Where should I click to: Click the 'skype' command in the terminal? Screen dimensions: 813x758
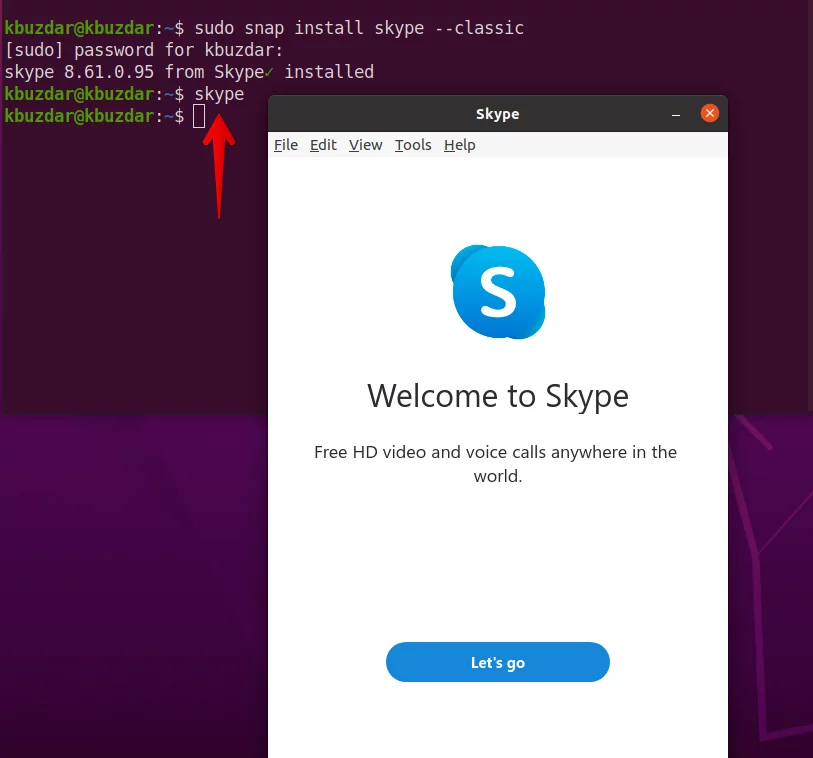coord(219,94)
